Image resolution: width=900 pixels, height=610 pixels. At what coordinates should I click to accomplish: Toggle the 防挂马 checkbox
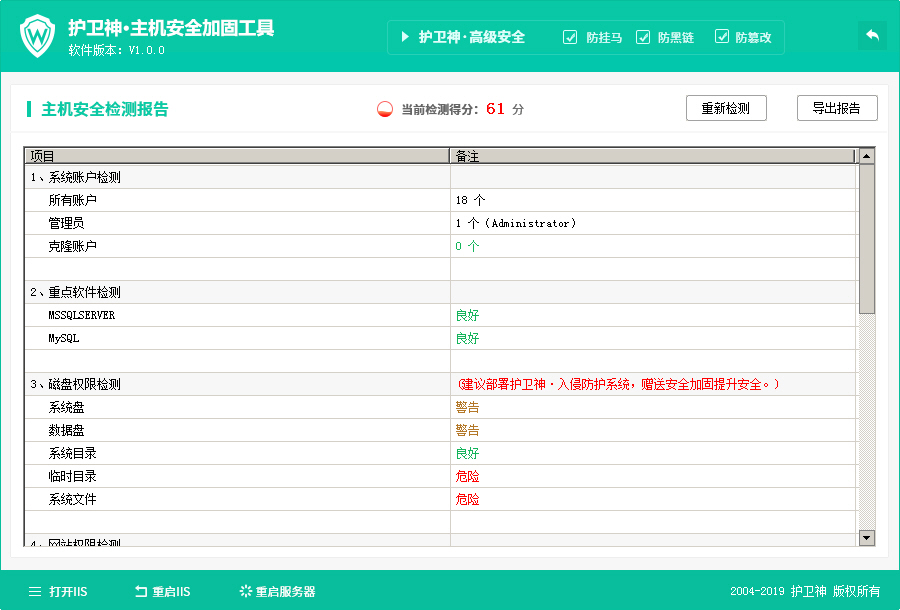click(x=570, y=37)
